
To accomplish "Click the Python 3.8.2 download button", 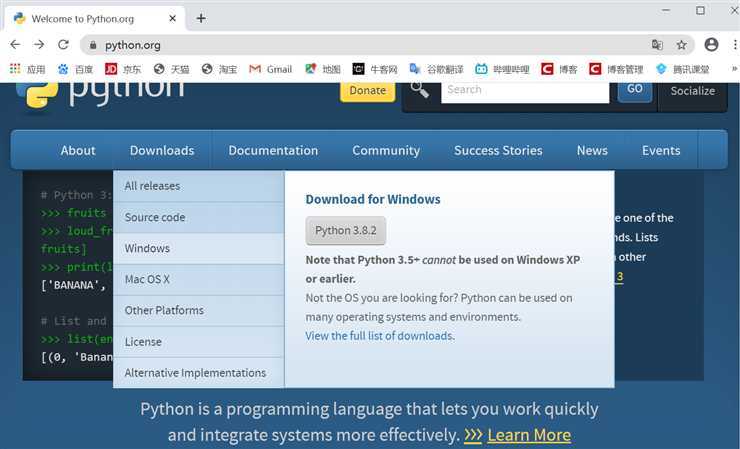I will click(x=345, y=231).
